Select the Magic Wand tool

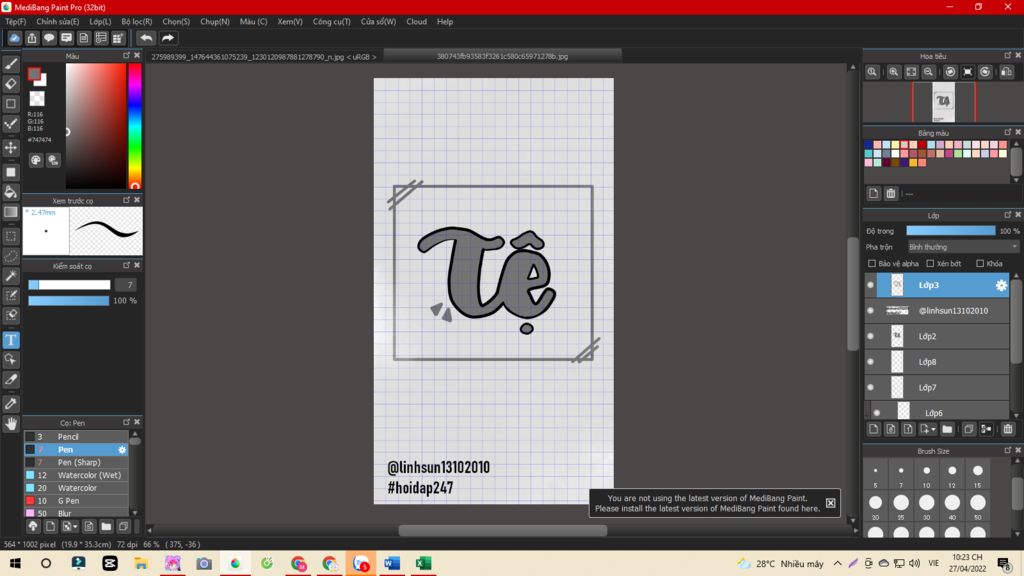click(x=11, y=276)
